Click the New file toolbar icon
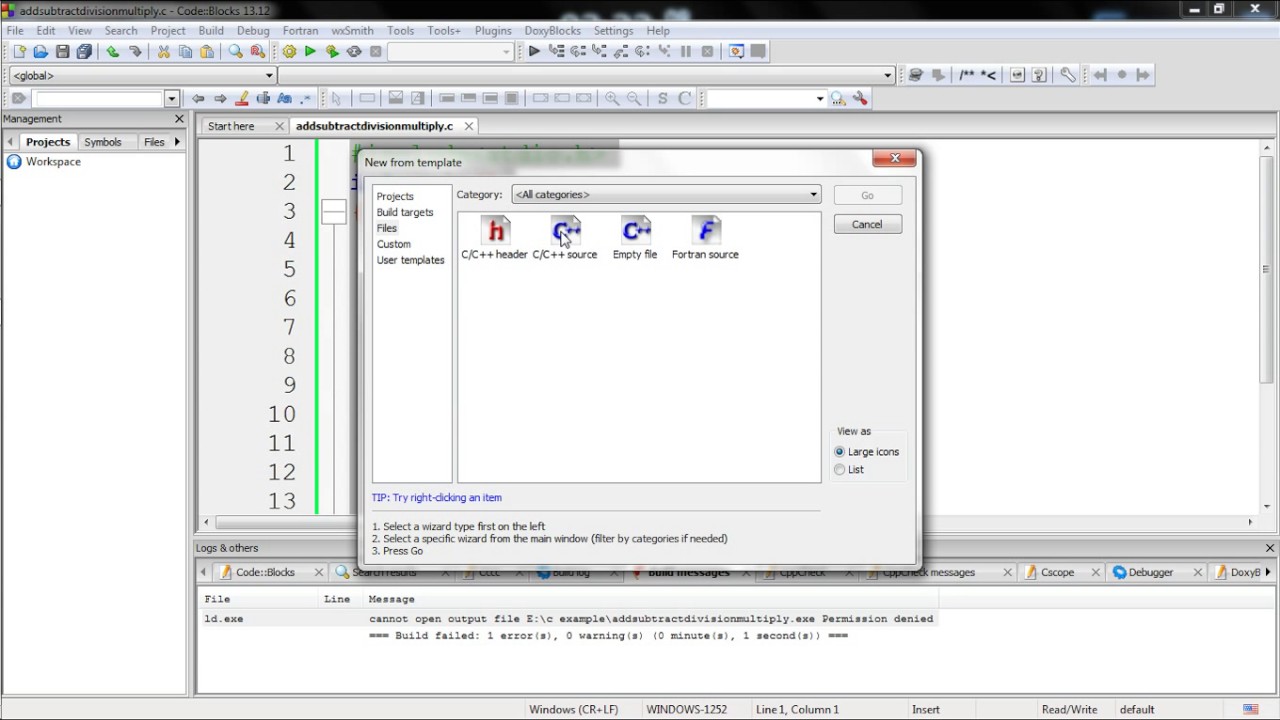The width and height of the screenshot is (1280, 720). tap(19, 52)
